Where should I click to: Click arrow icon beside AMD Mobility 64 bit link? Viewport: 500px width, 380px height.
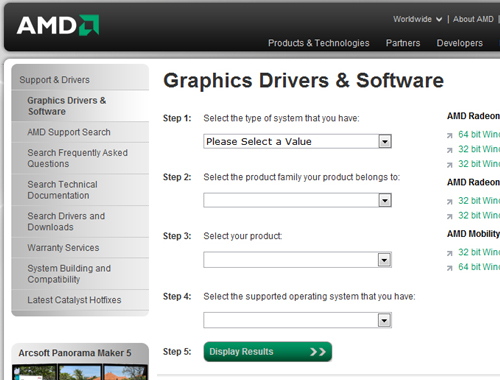click(450, 268)
